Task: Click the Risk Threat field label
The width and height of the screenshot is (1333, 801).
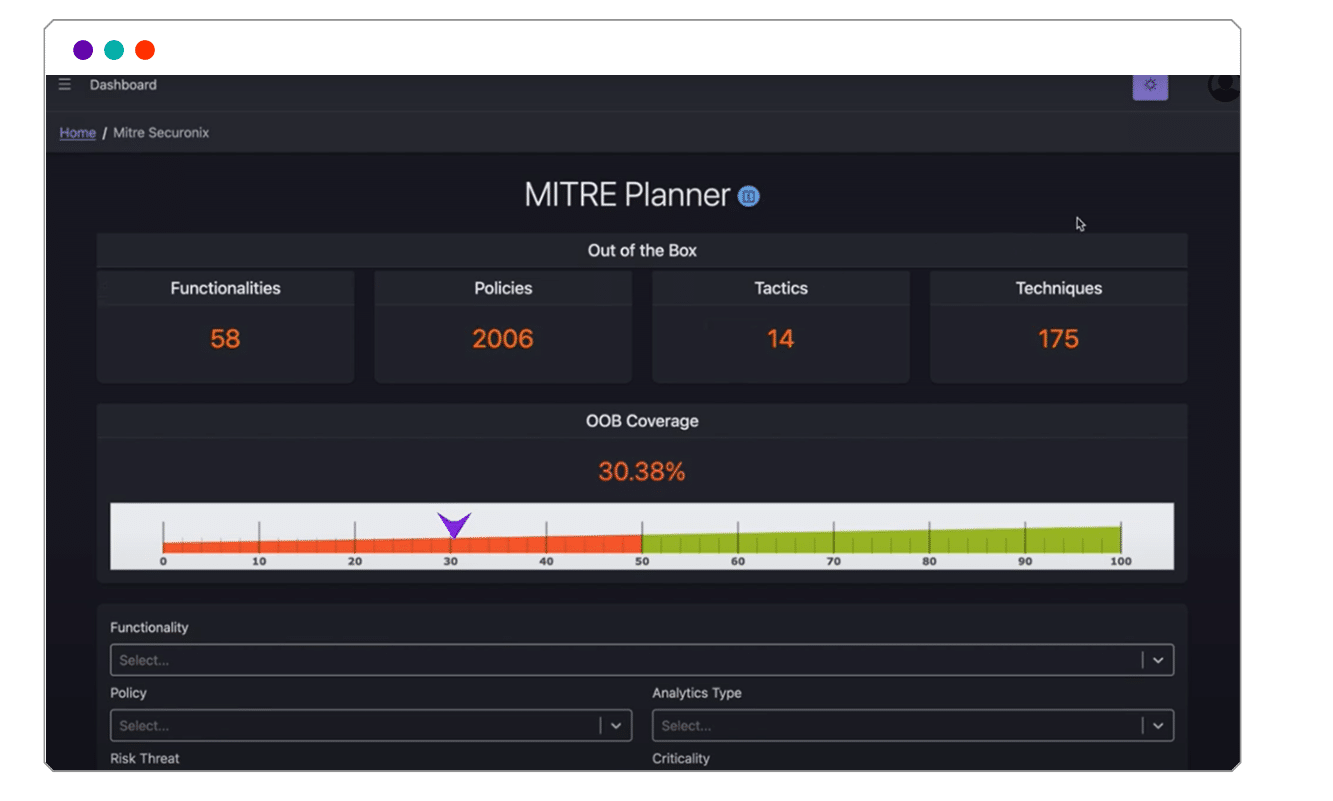Action: (x=145, y=758)
